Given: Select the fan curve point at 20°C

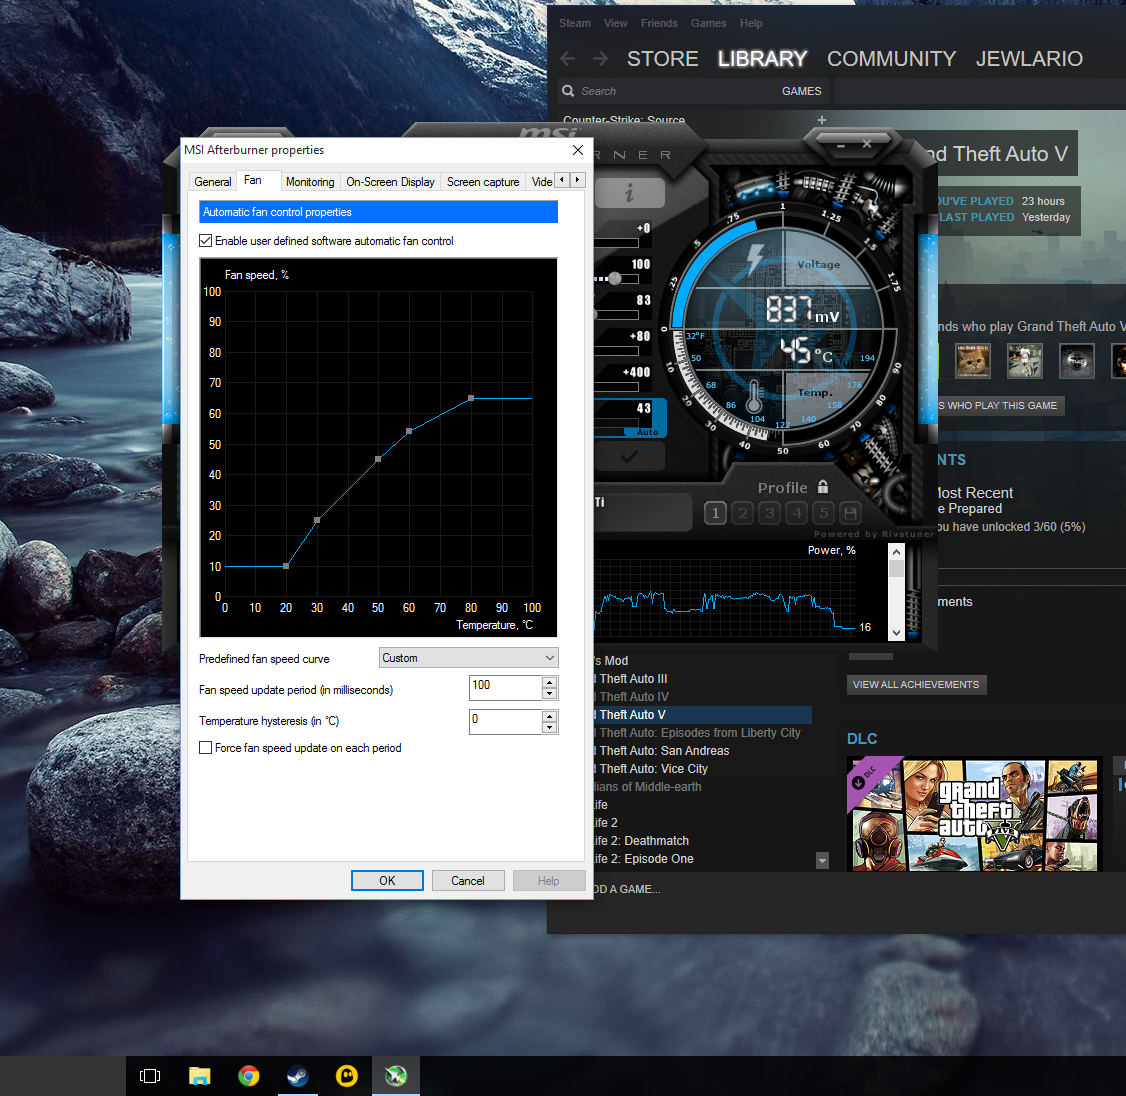Looking at the screenshot, I should pos(286,566).
